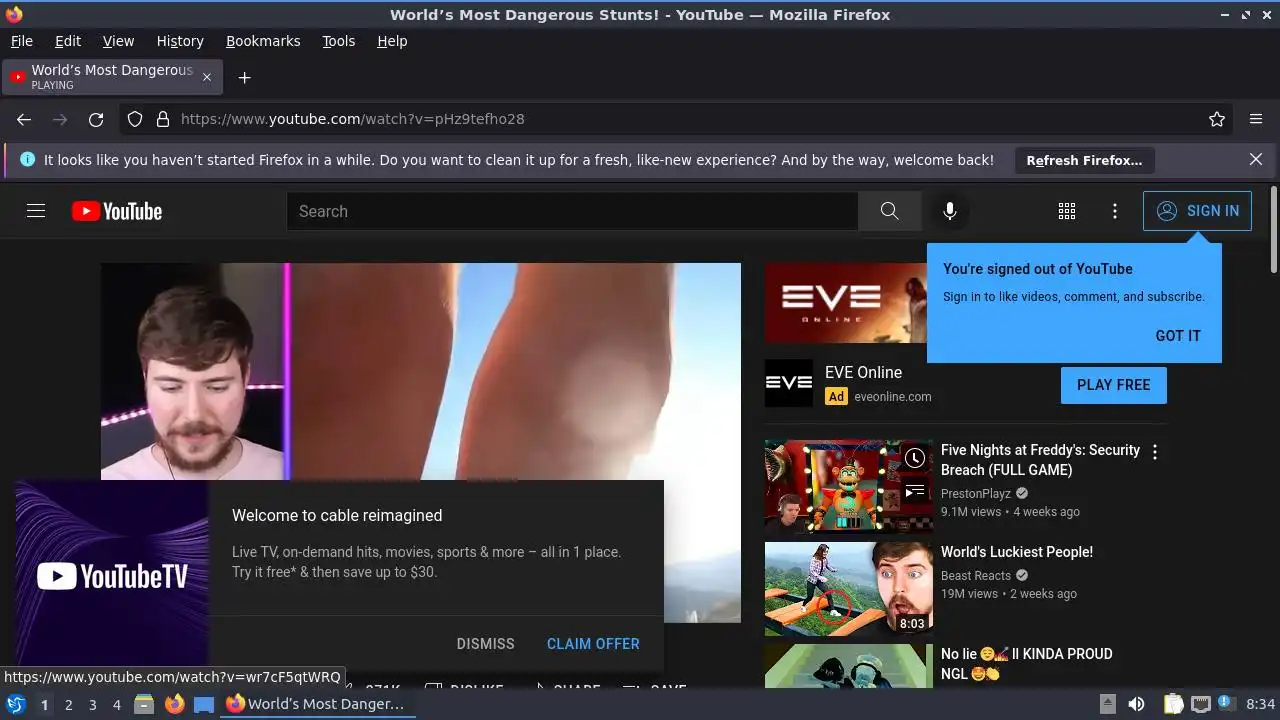Click the eveonline.com ad link
Viewport: 1280px width, 720px height.
coord(893,396)
